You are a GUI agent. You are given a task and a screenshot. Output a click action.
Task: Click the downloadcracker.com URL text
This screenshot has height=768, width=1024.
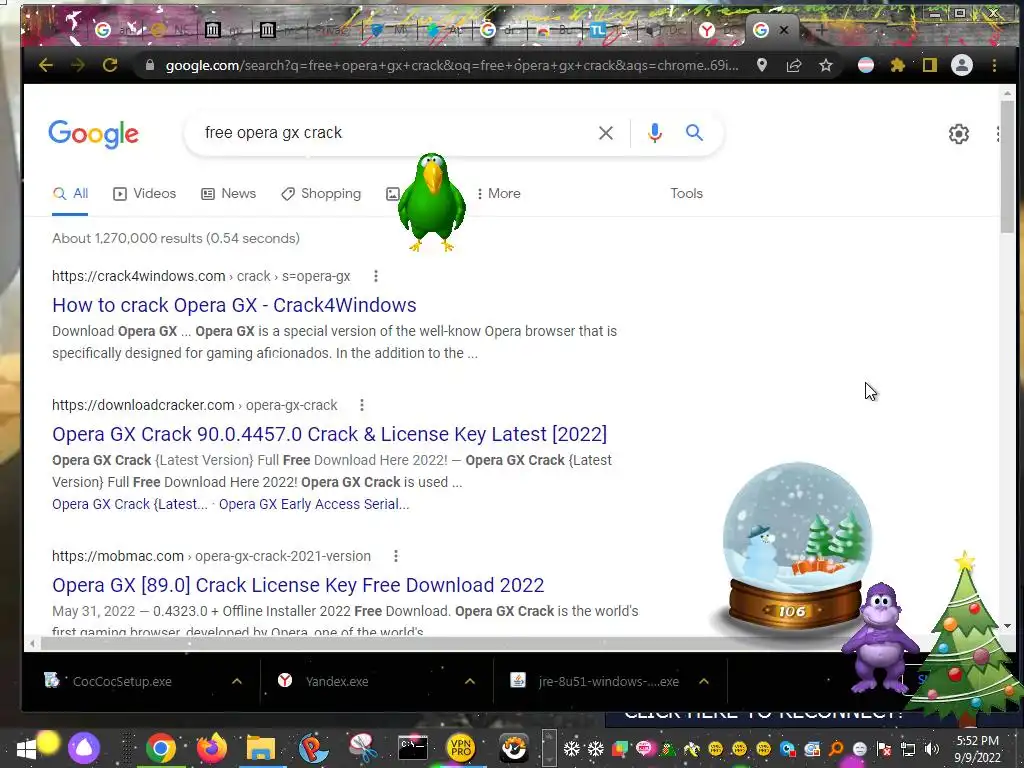pyautogui.click(x=195, y=405)
